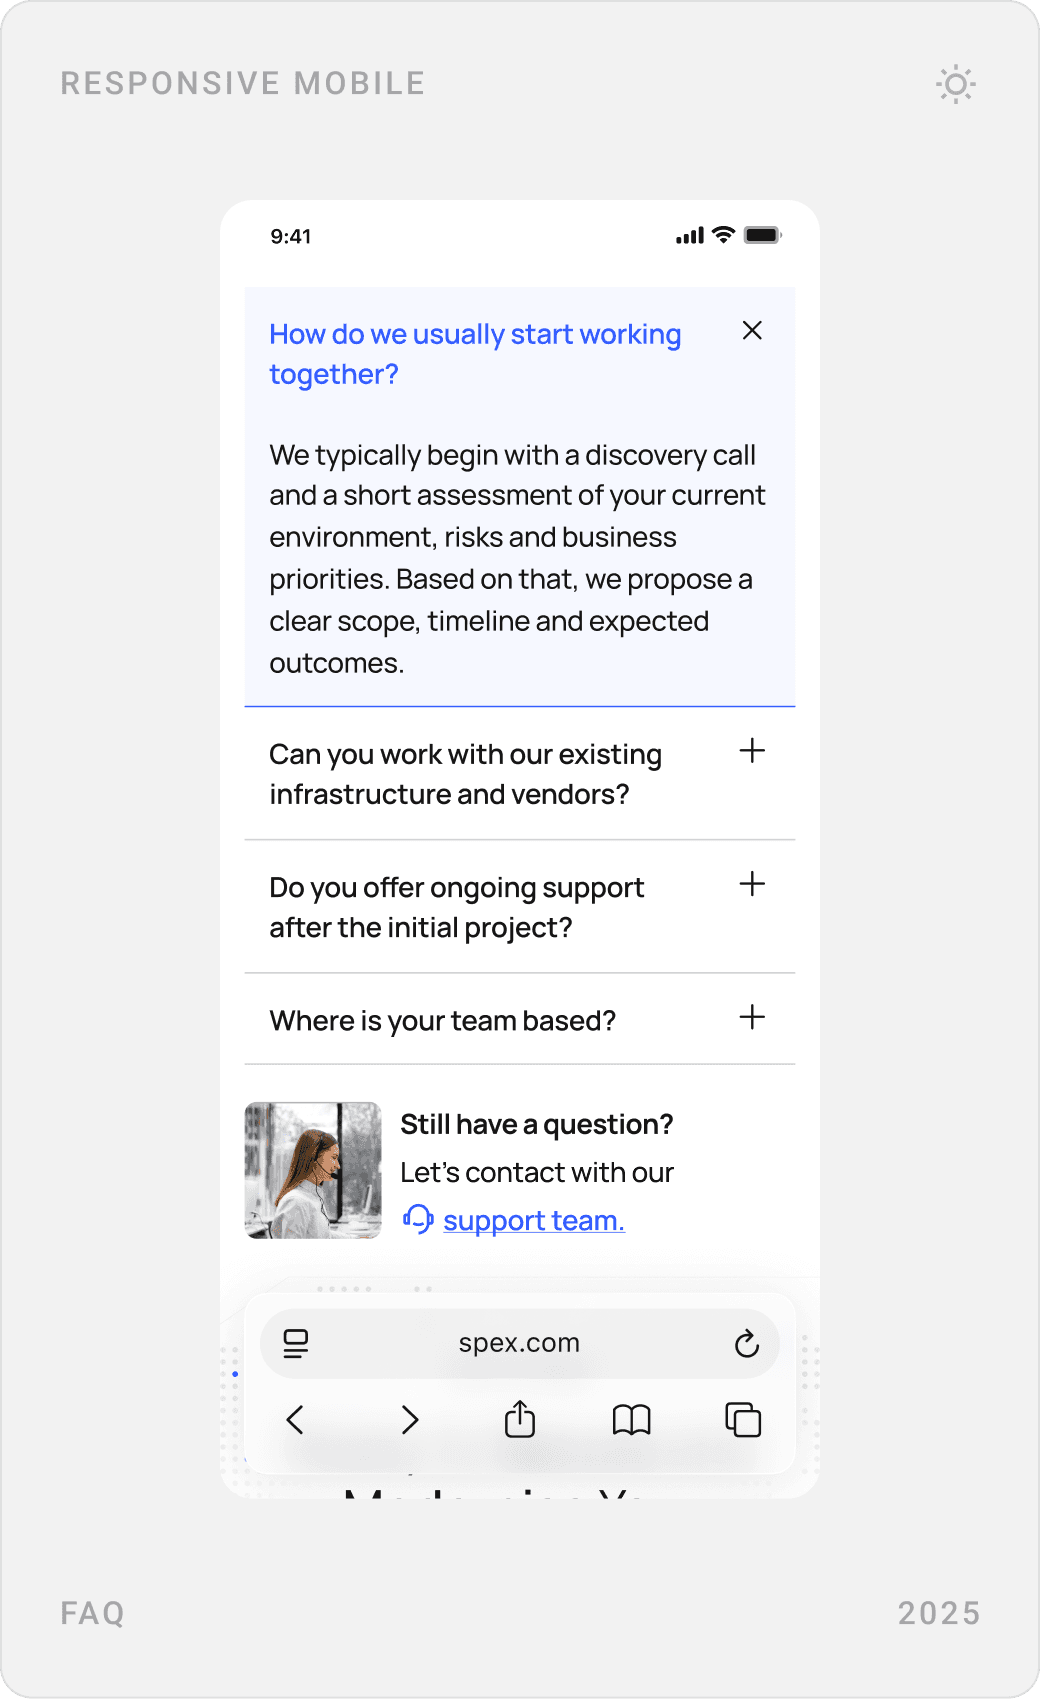Tap the Share icon in Safari toolbar
1040x1699 pixels.
(519, 1420)
